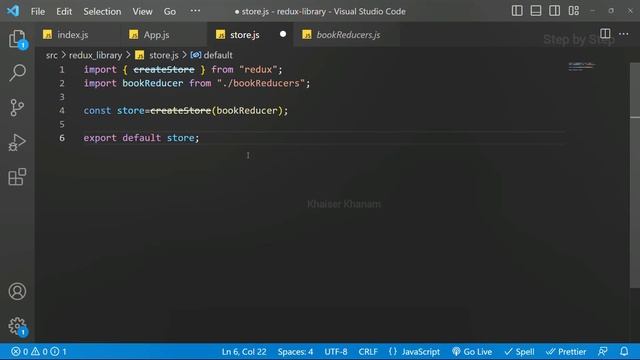Switch to the index.js tab

[x=78, y=35]
